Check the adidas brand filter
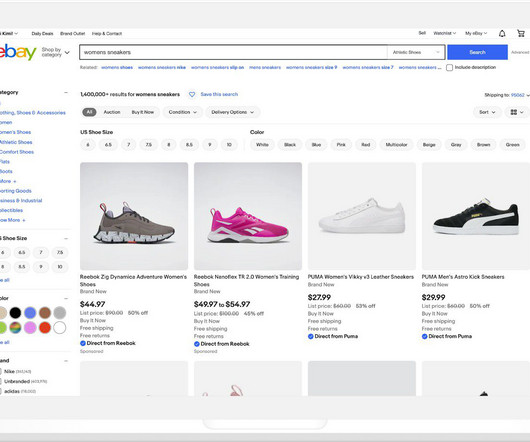Image resolution: width=530 pixels, height=442 pixels. coord(1,391)
